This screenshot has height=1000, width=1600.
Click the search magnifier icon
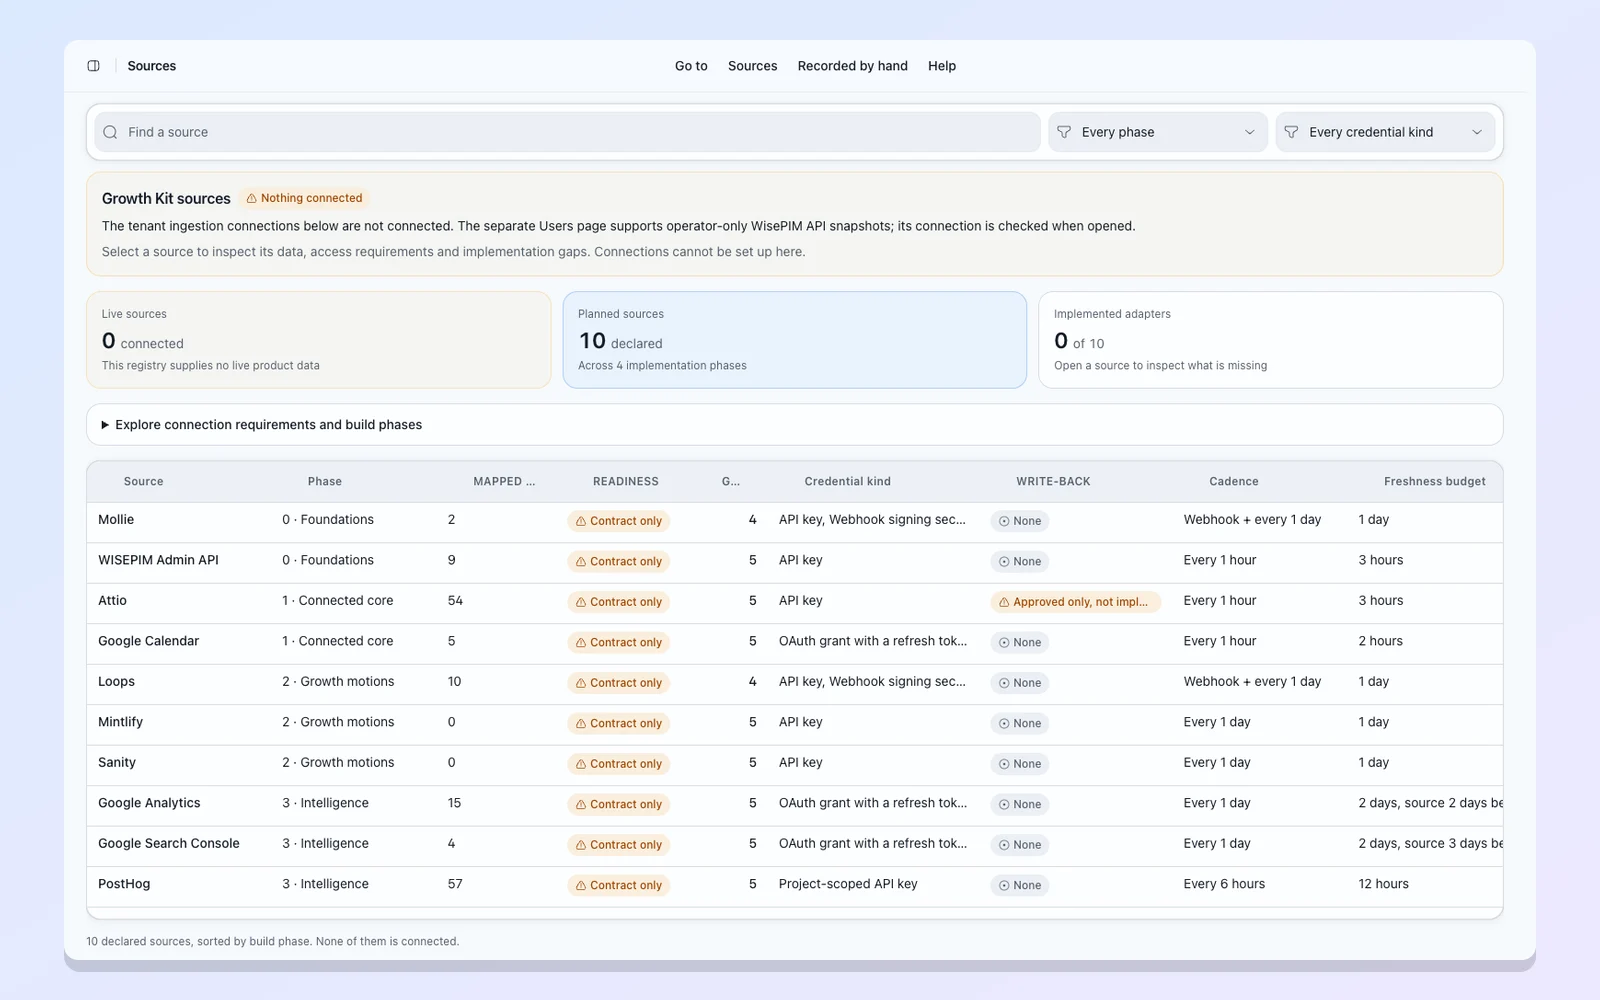coord(110,132)
